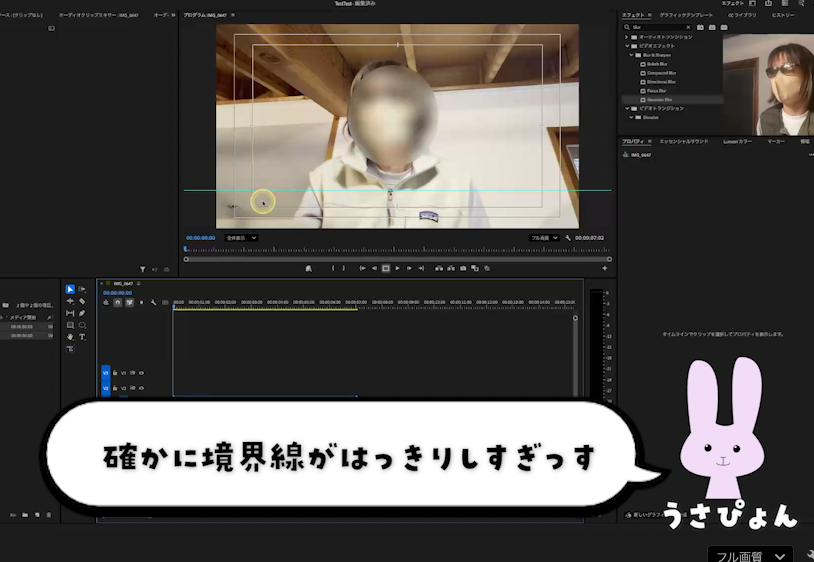Expand the audio transitions folder in Effects
The height and width of the screenshot is (562, 814).
point(627,37)
